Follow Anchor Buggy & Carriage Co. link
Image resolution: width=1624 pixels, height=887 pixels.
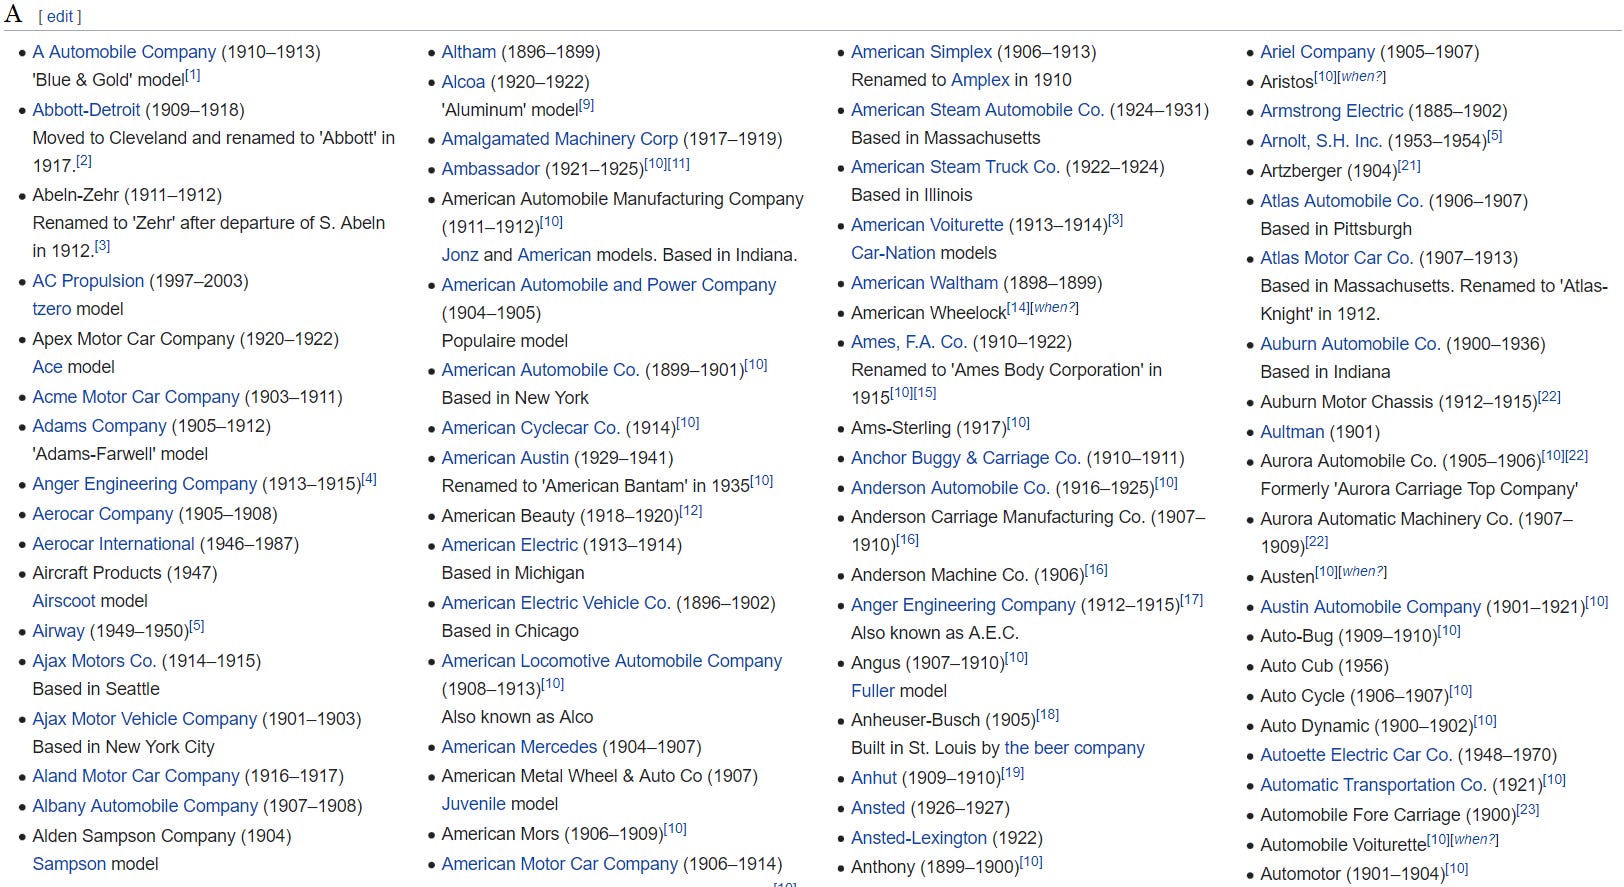tap(965, 458)
